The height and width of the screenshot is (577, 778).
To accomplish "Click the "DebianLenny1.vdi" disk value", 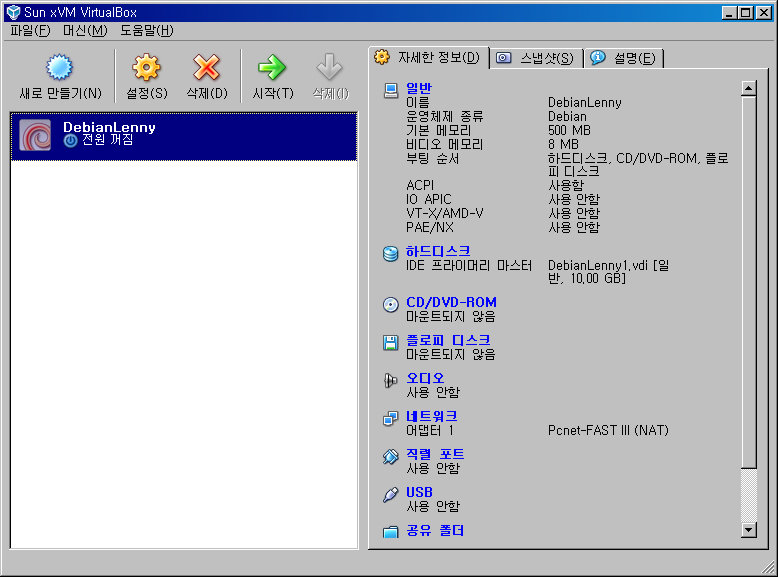I will click(598, 265).
